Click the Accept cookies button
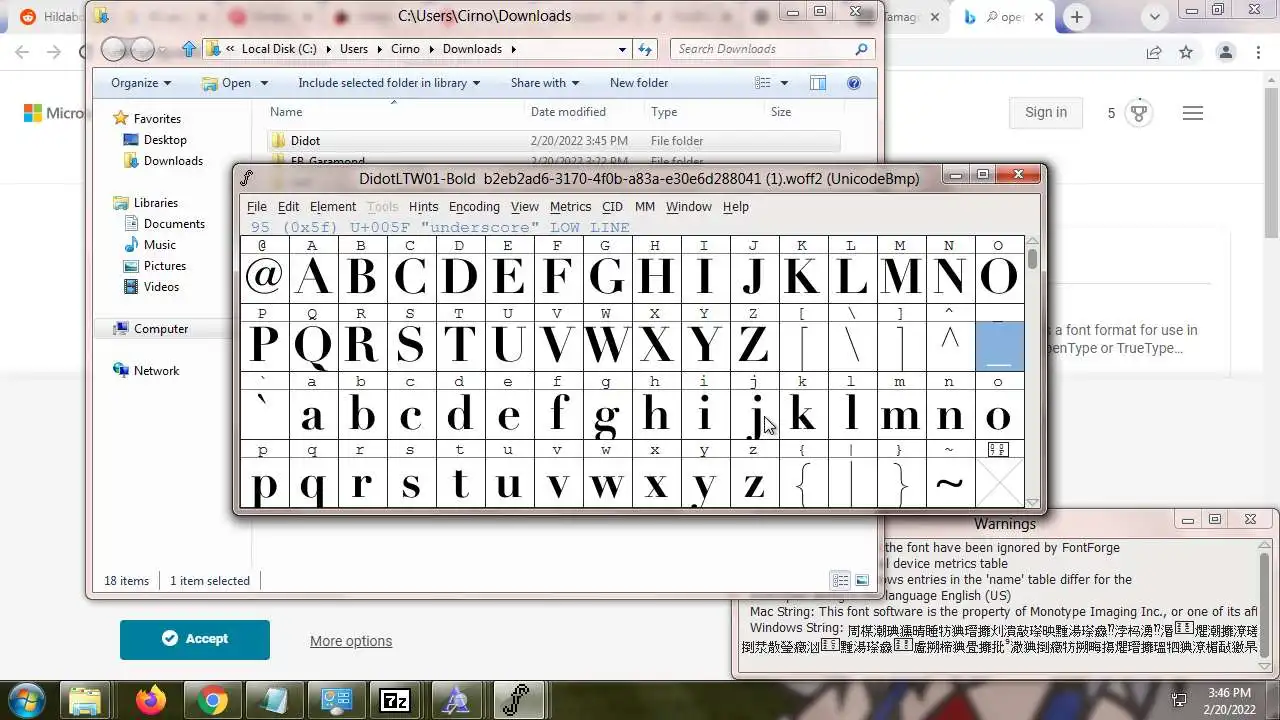This screenshot has width=1280, height=720. coord(195,639)
